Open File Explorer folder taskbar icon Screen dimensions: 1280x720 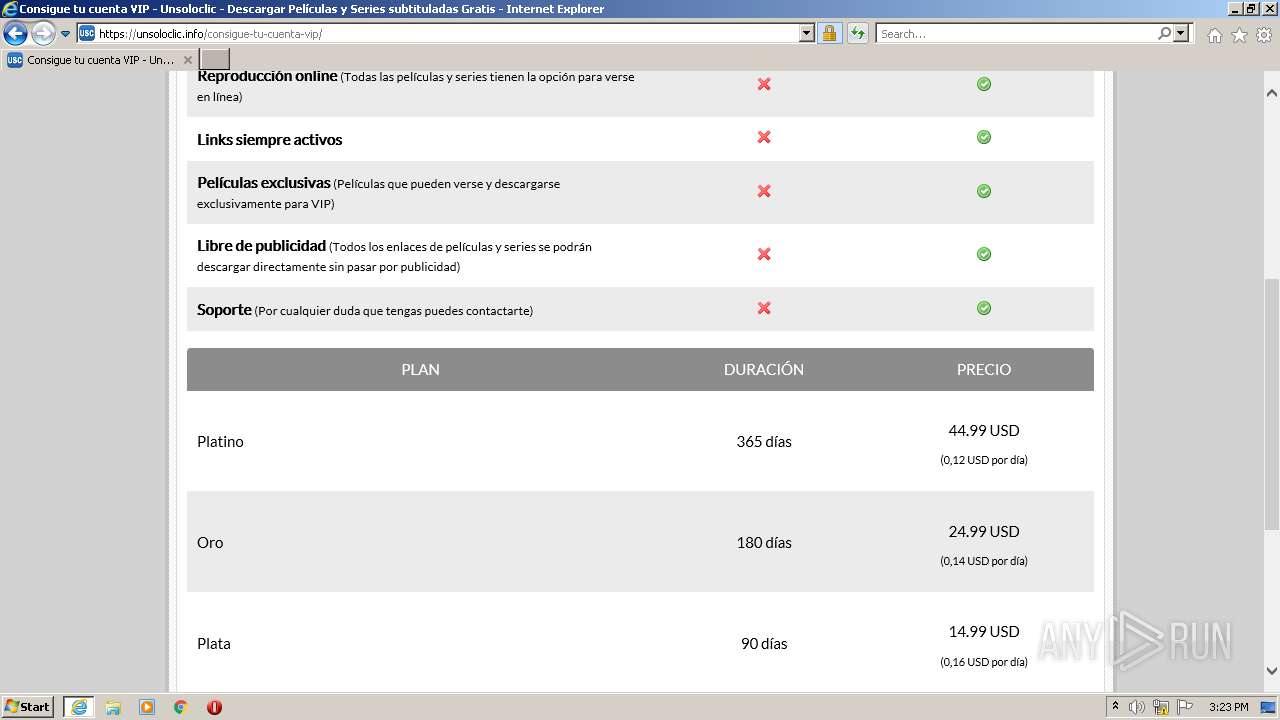point(113,707)
